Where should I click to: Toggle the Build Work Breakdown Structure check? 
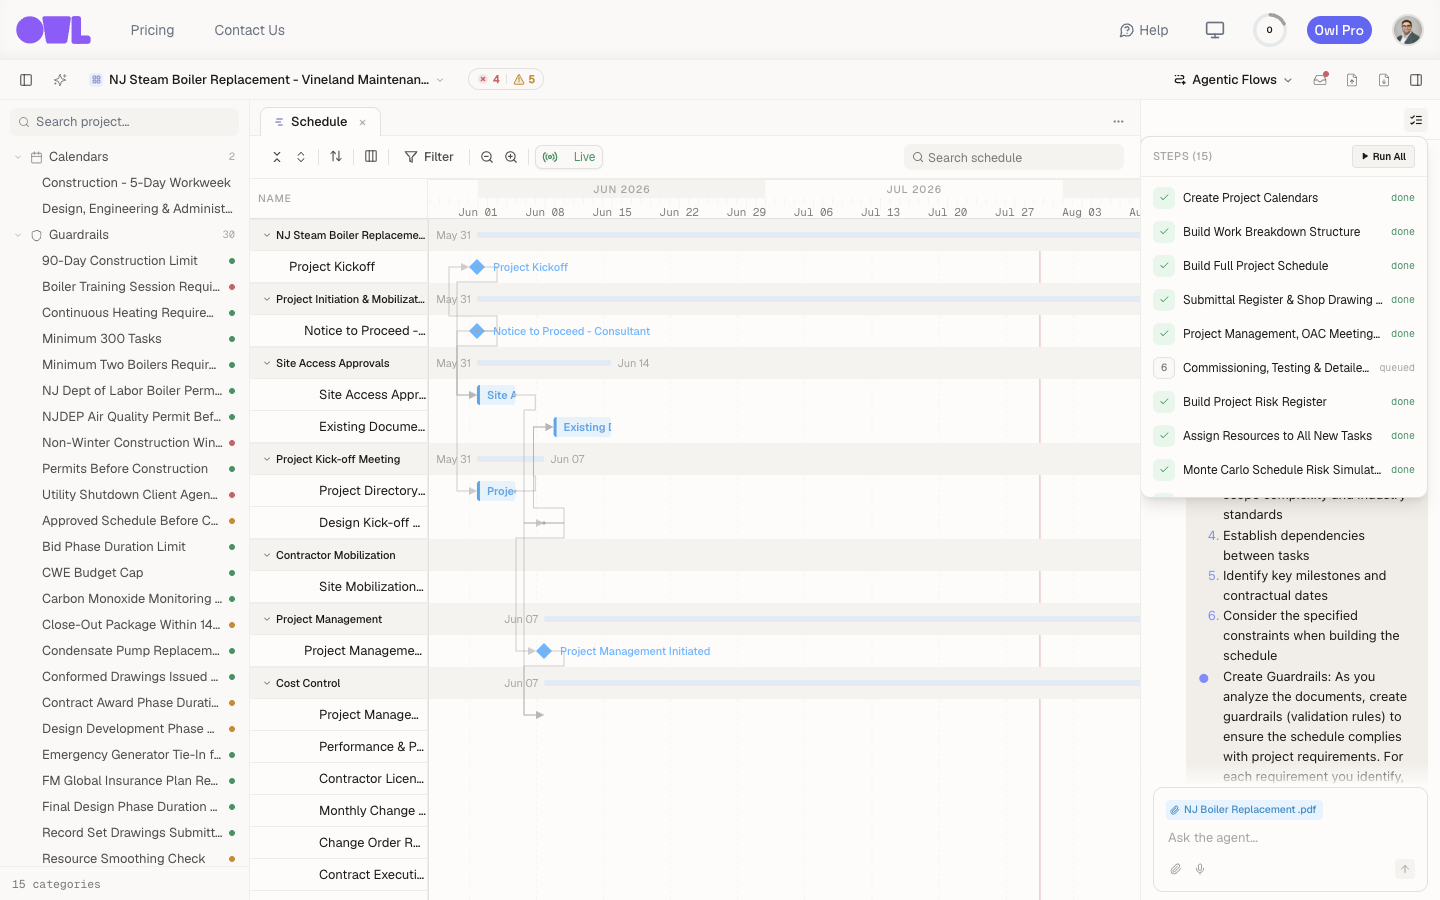tap(1164, 232)
